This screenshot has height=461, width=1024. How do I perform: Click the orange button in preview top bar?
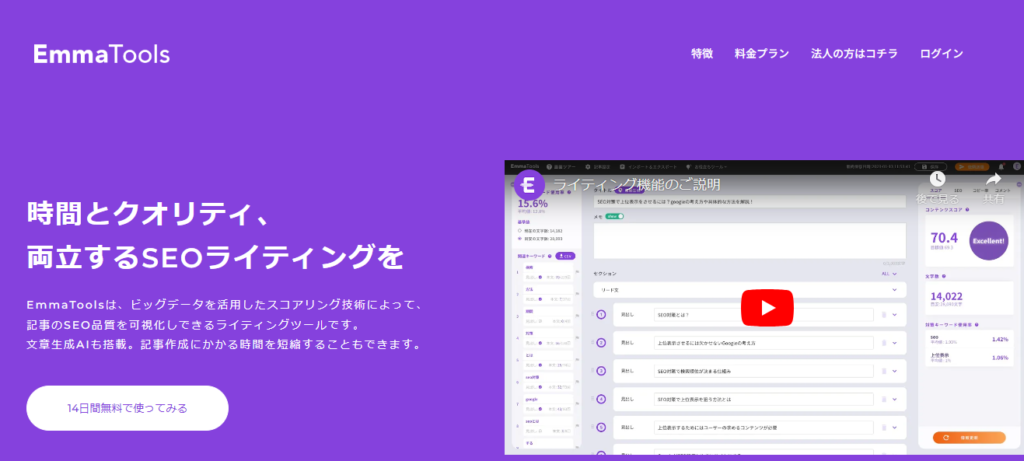pos(972,167)
